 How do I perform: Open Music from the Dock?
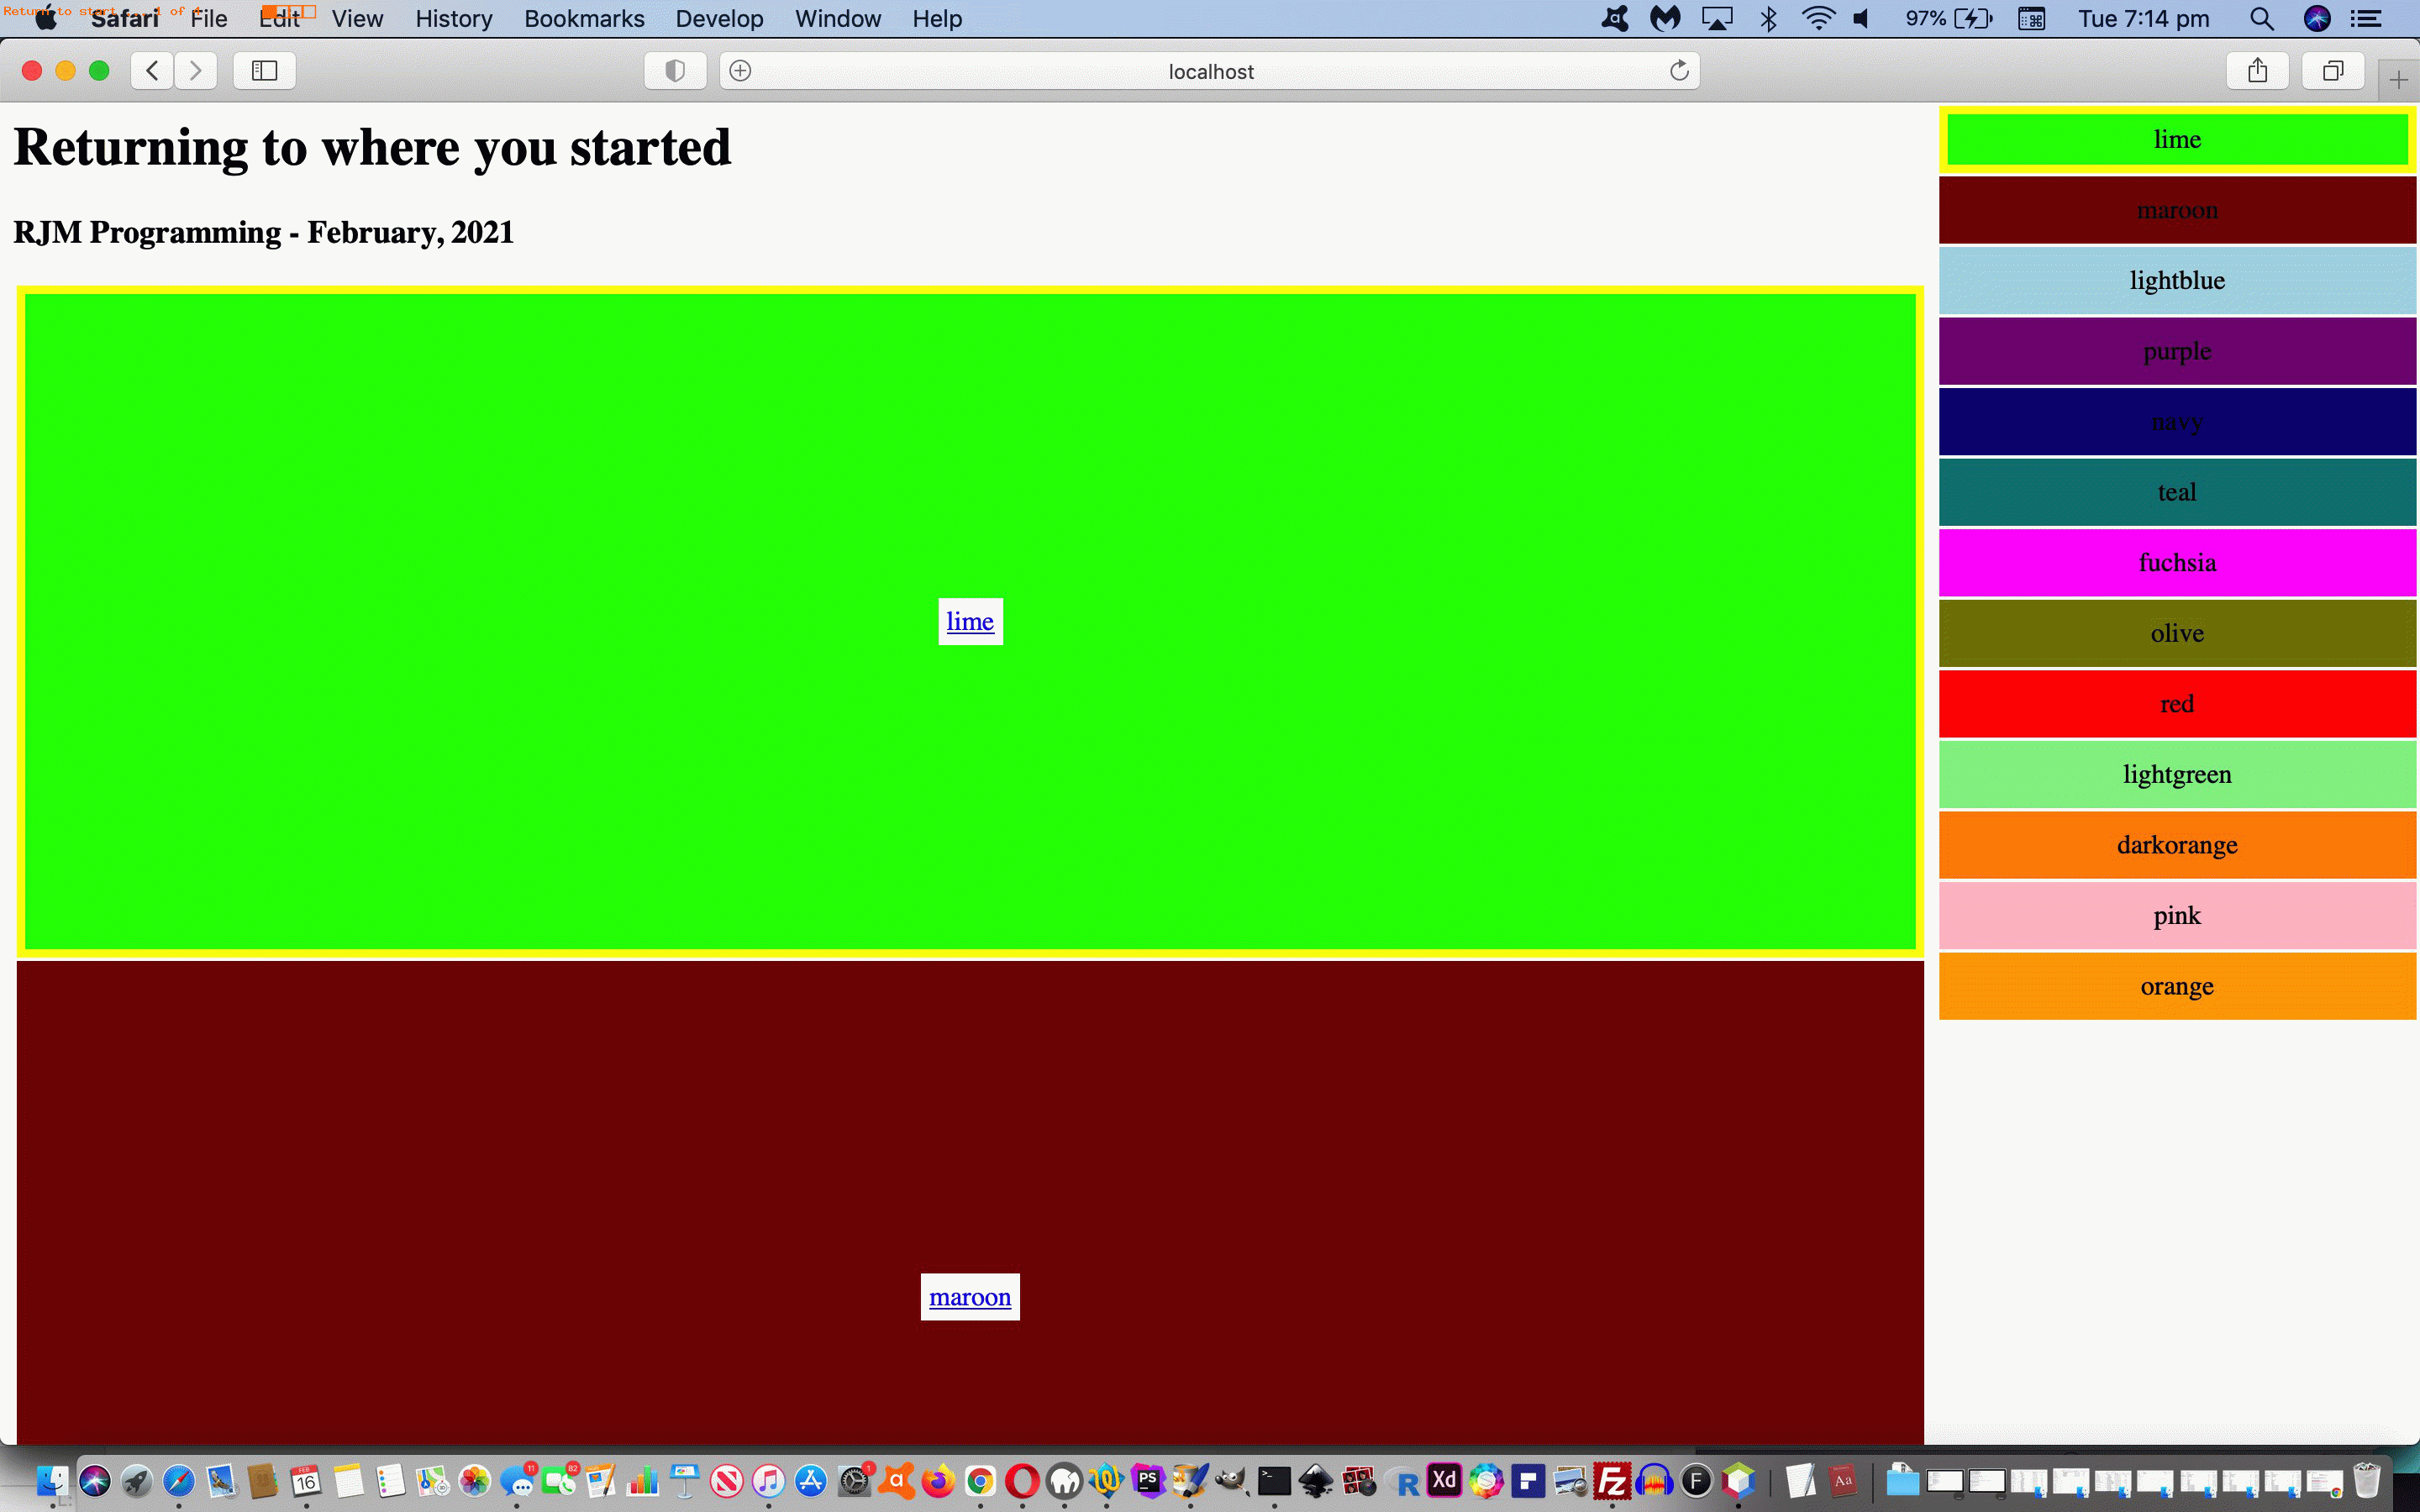tap(769, 1481)
